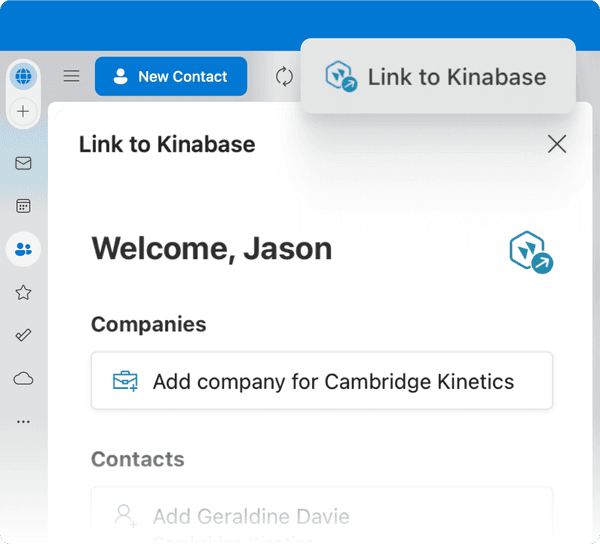
Task: Open the To Do checkmark icon
Action: click(23, 336)
